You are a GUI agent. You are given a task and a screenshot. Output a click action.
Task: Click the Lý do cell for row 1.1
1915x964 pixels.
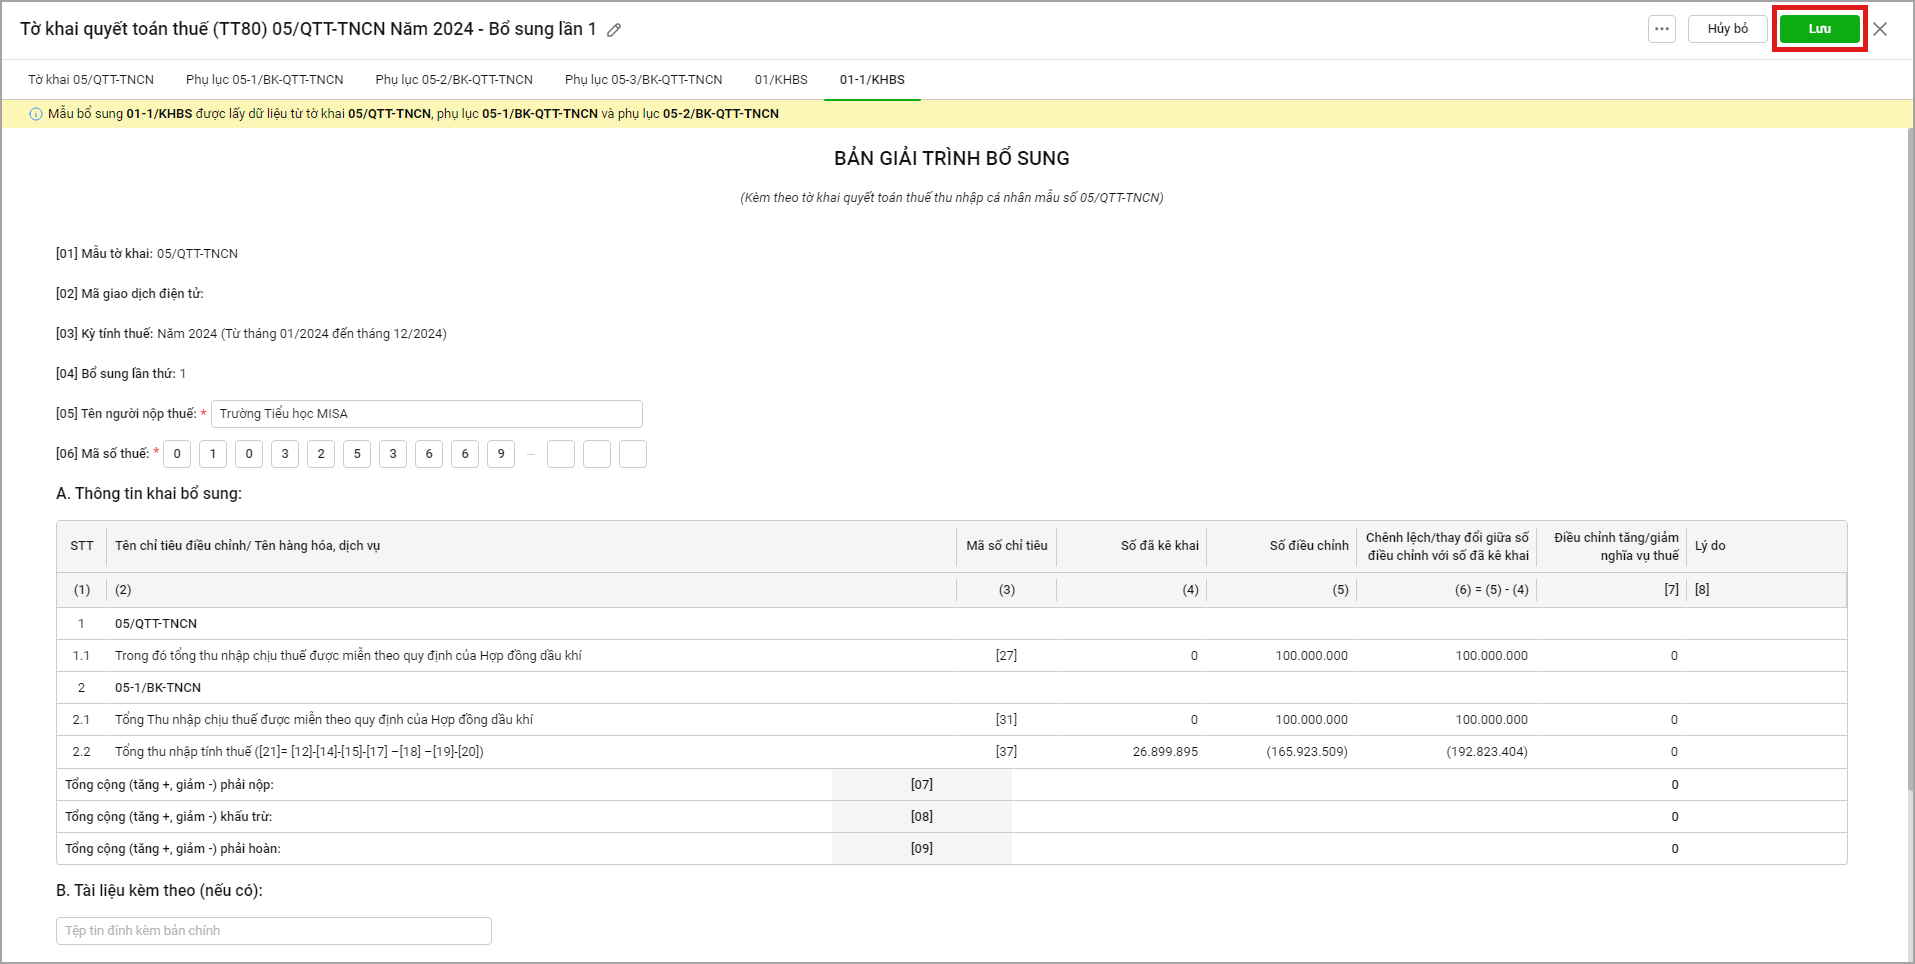pos(1765,656)
